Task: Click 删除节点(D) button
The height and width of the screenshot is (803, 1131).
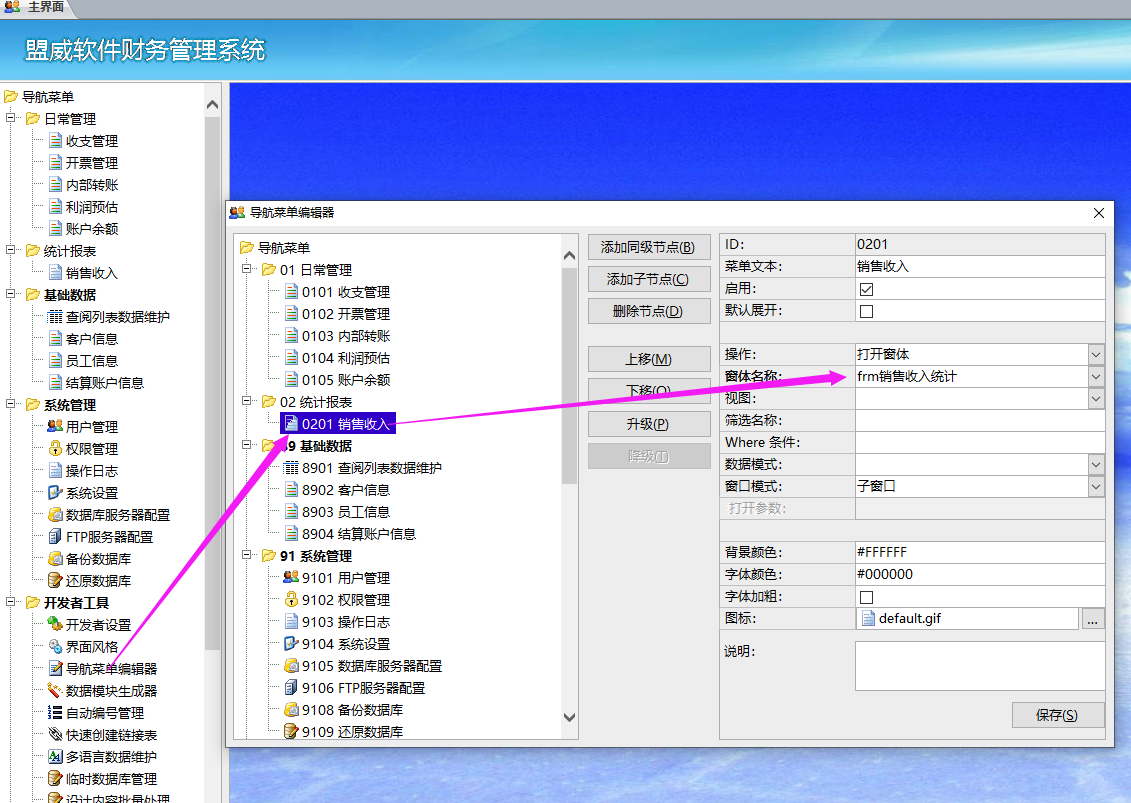Action: (x=648, y=311)
